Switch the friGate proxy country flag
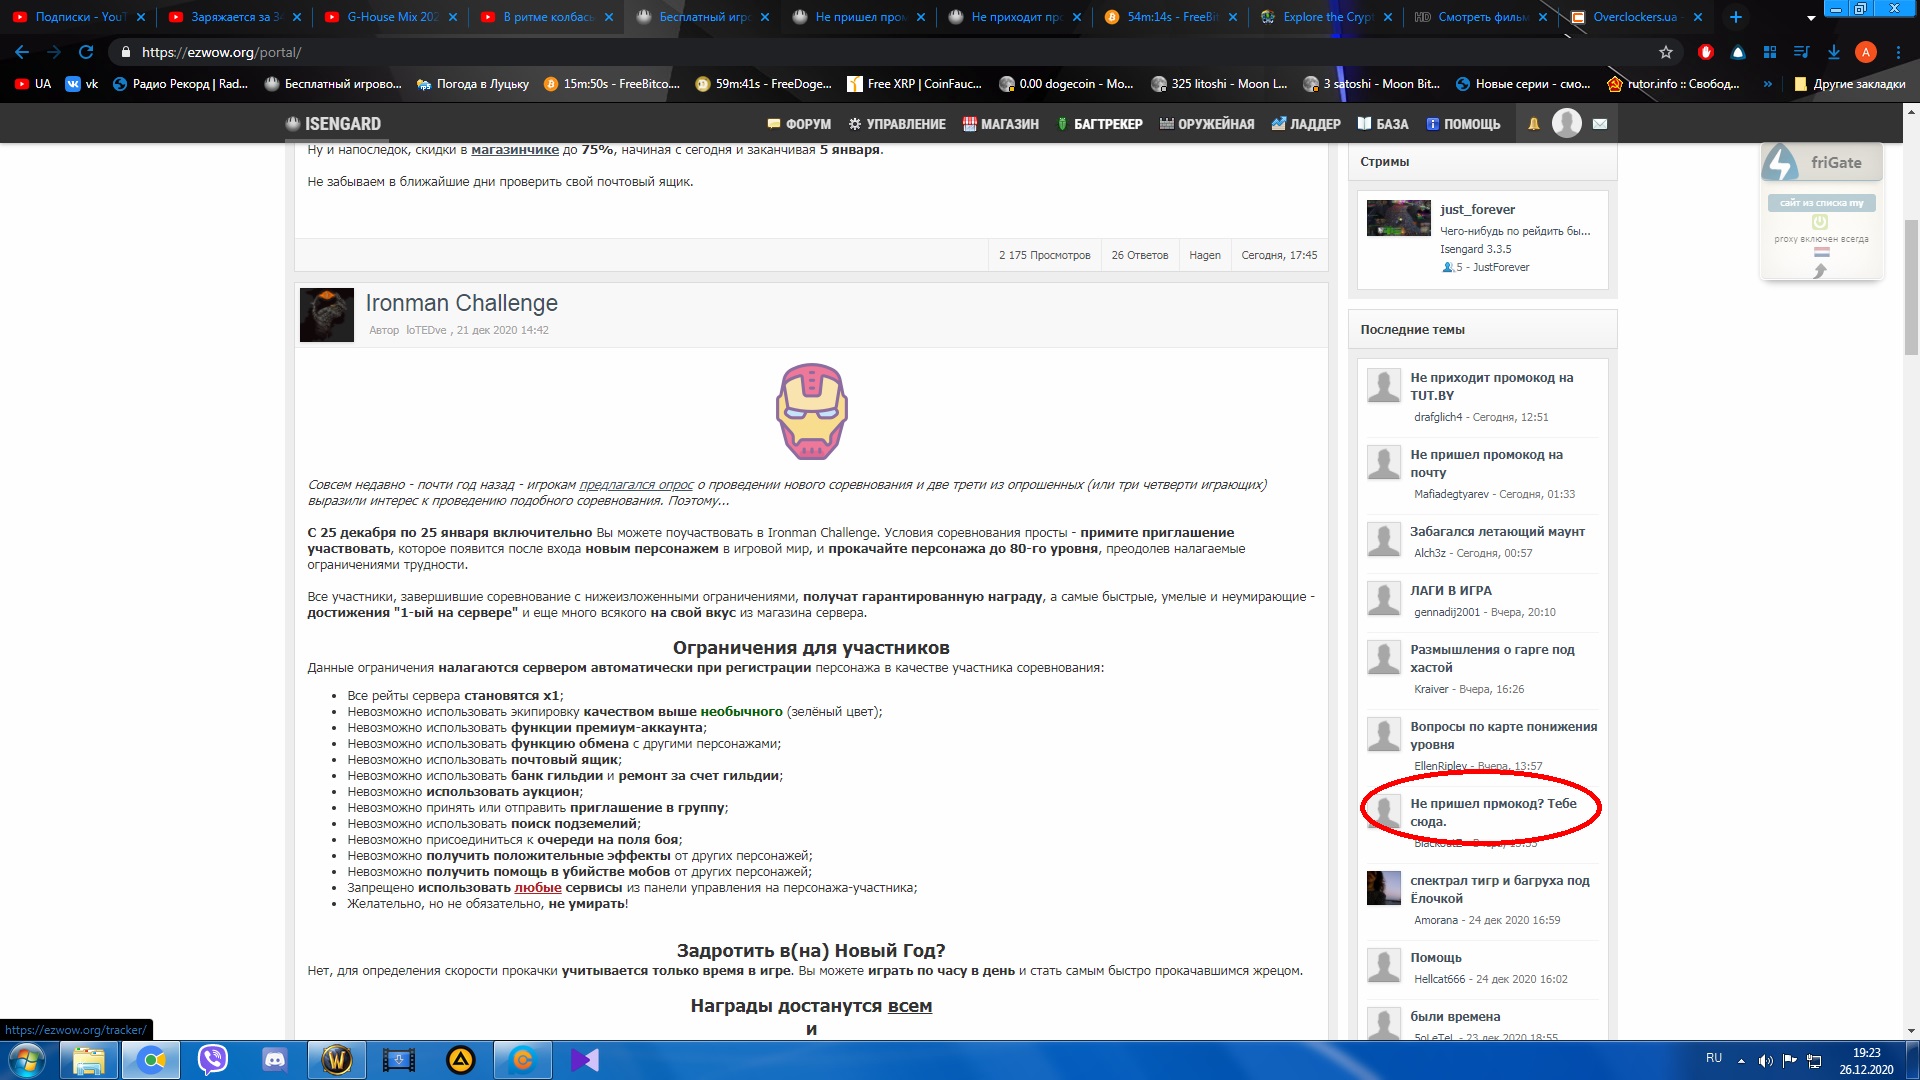This screenshot has width=1920, height=1080. [x=1821, y=253]
